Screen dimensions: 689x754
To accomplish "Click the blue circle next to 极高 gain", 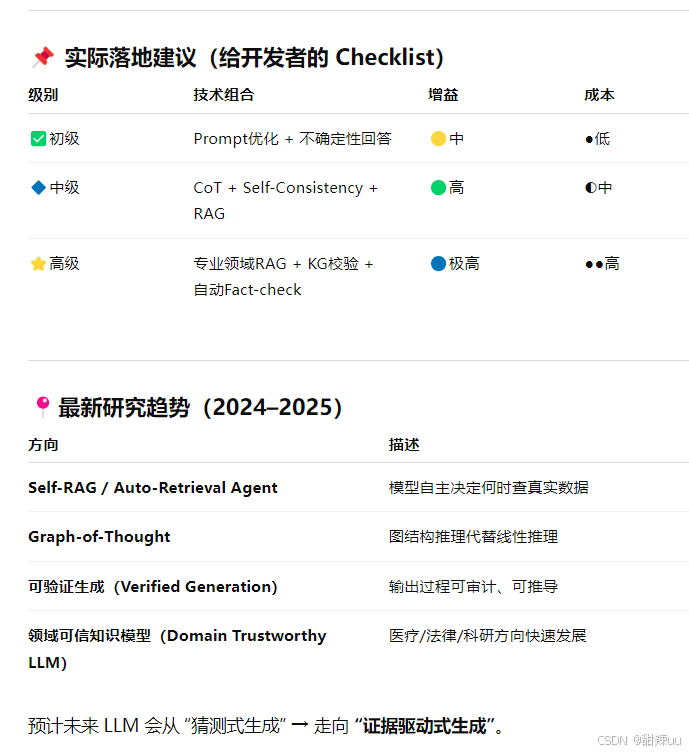I will pos(438,264).
